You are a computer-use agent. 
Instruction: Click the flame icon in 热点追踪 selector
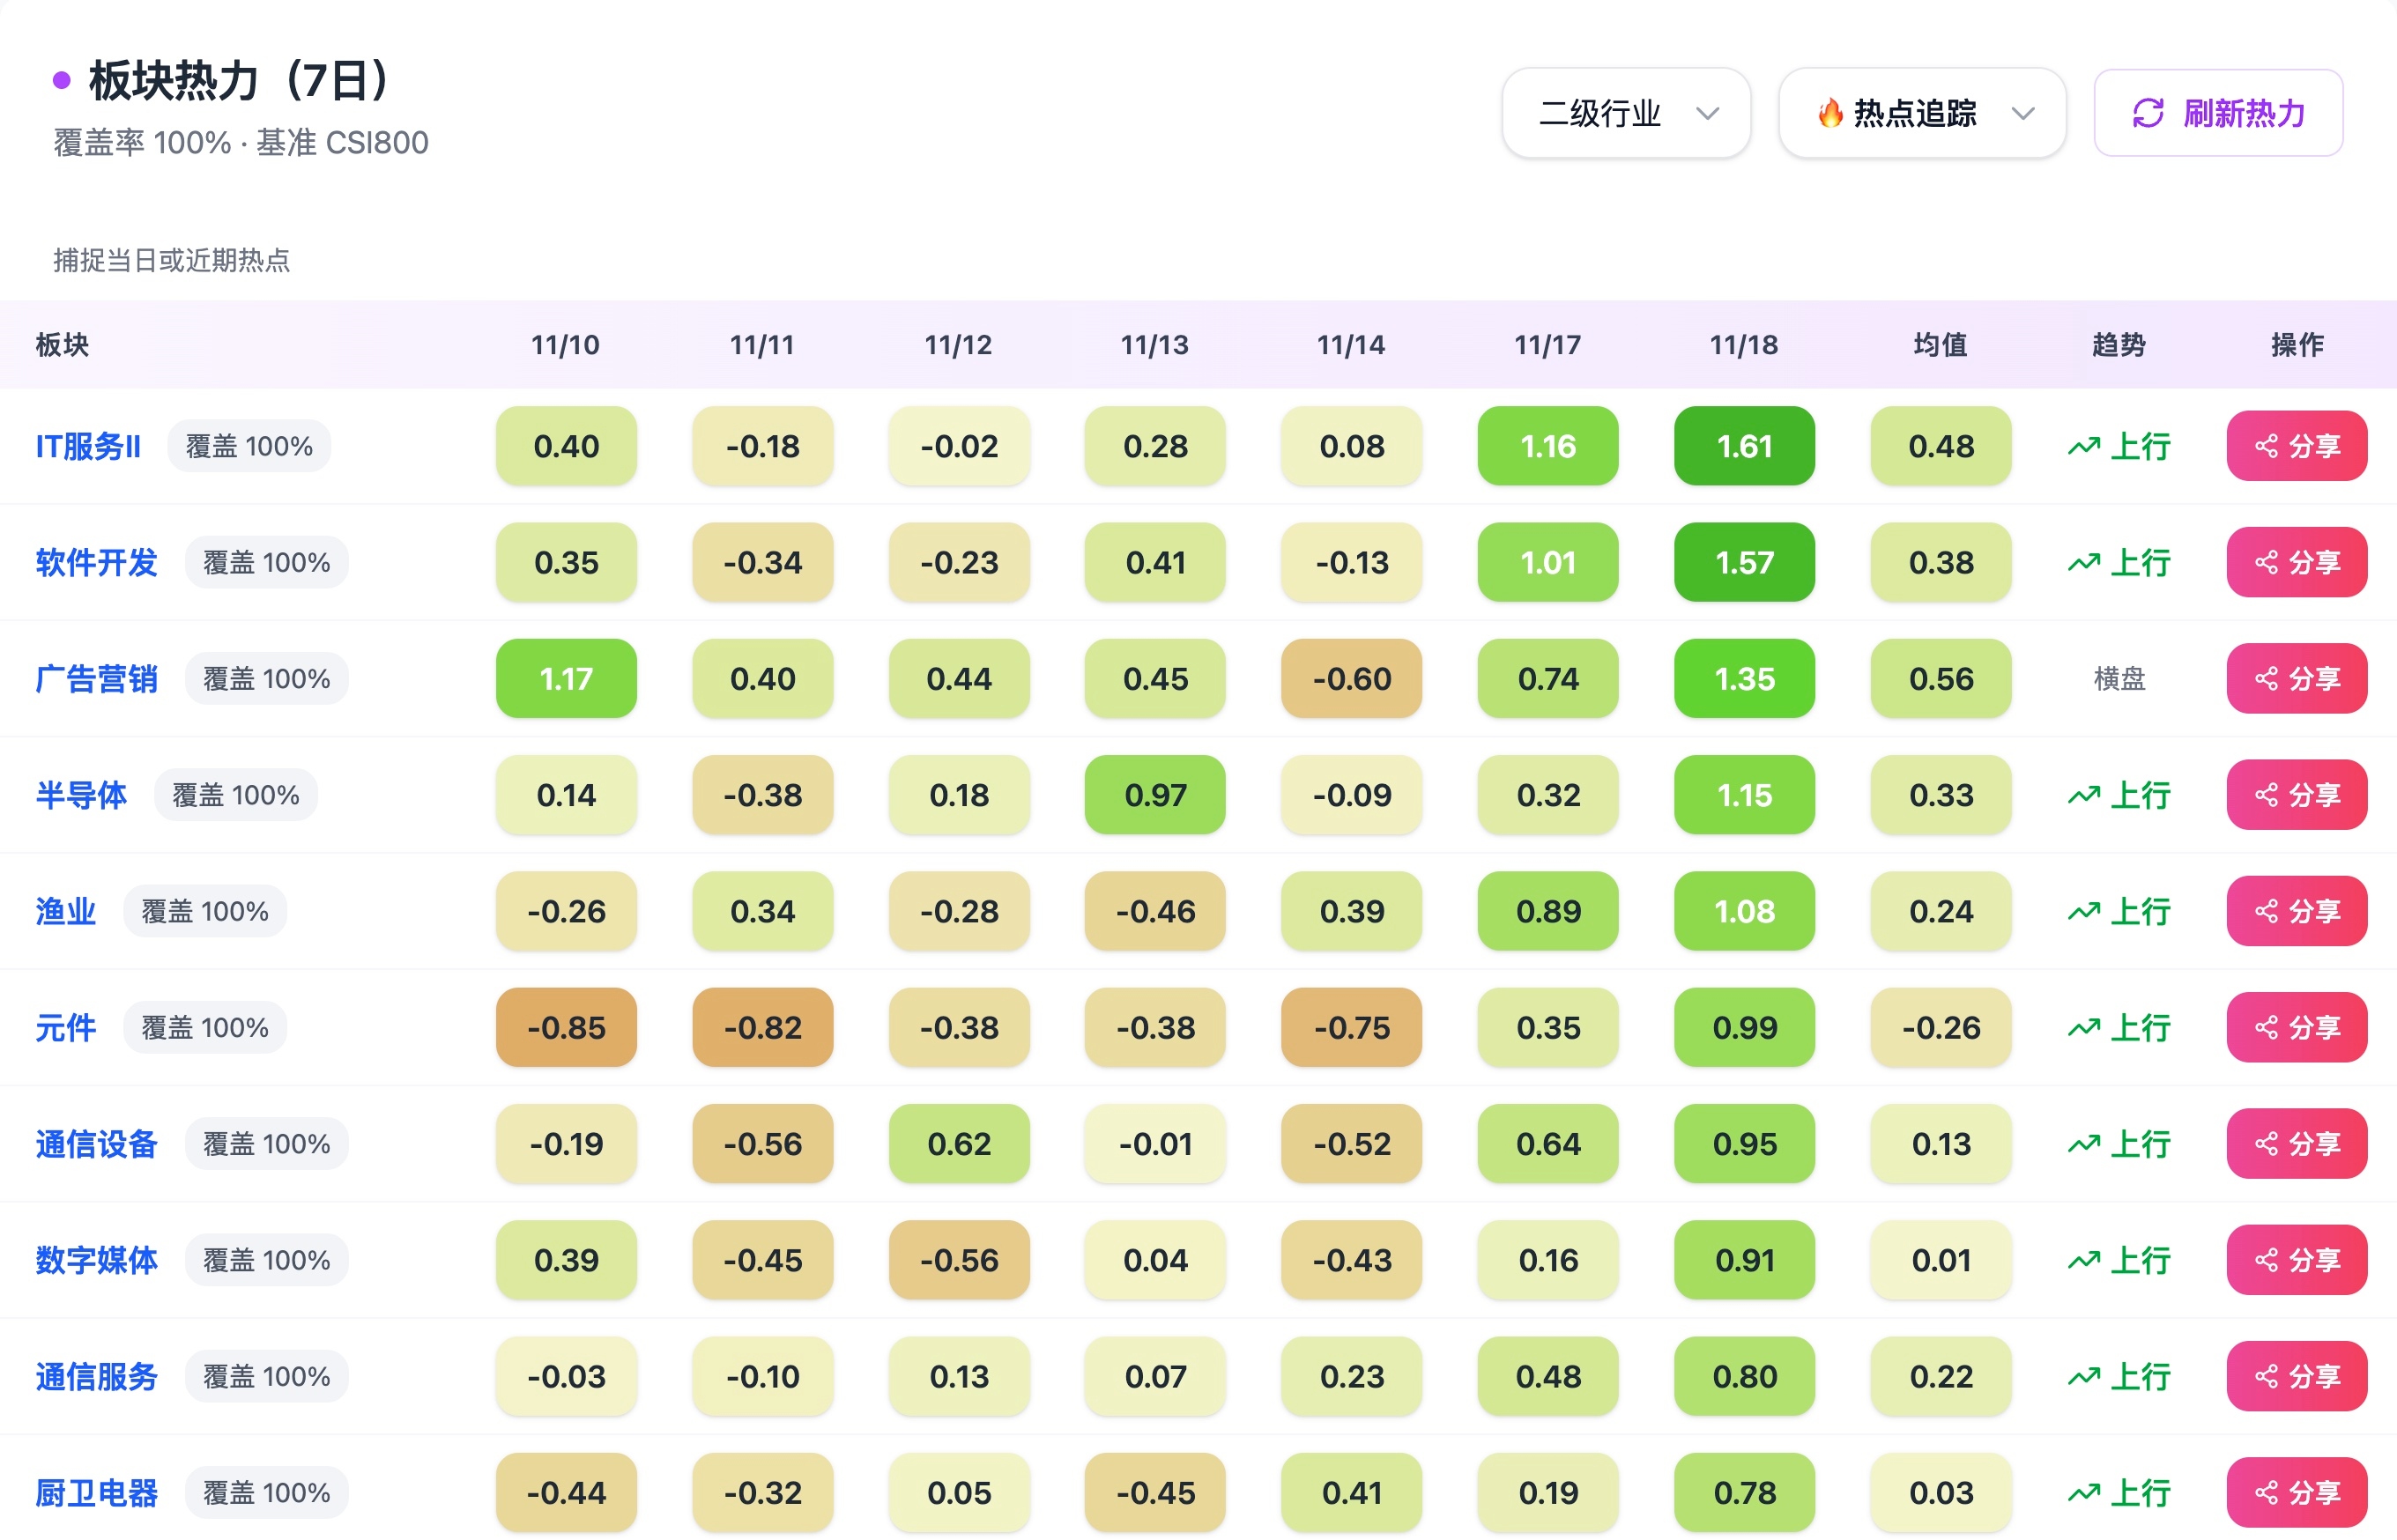point(1830,113)
